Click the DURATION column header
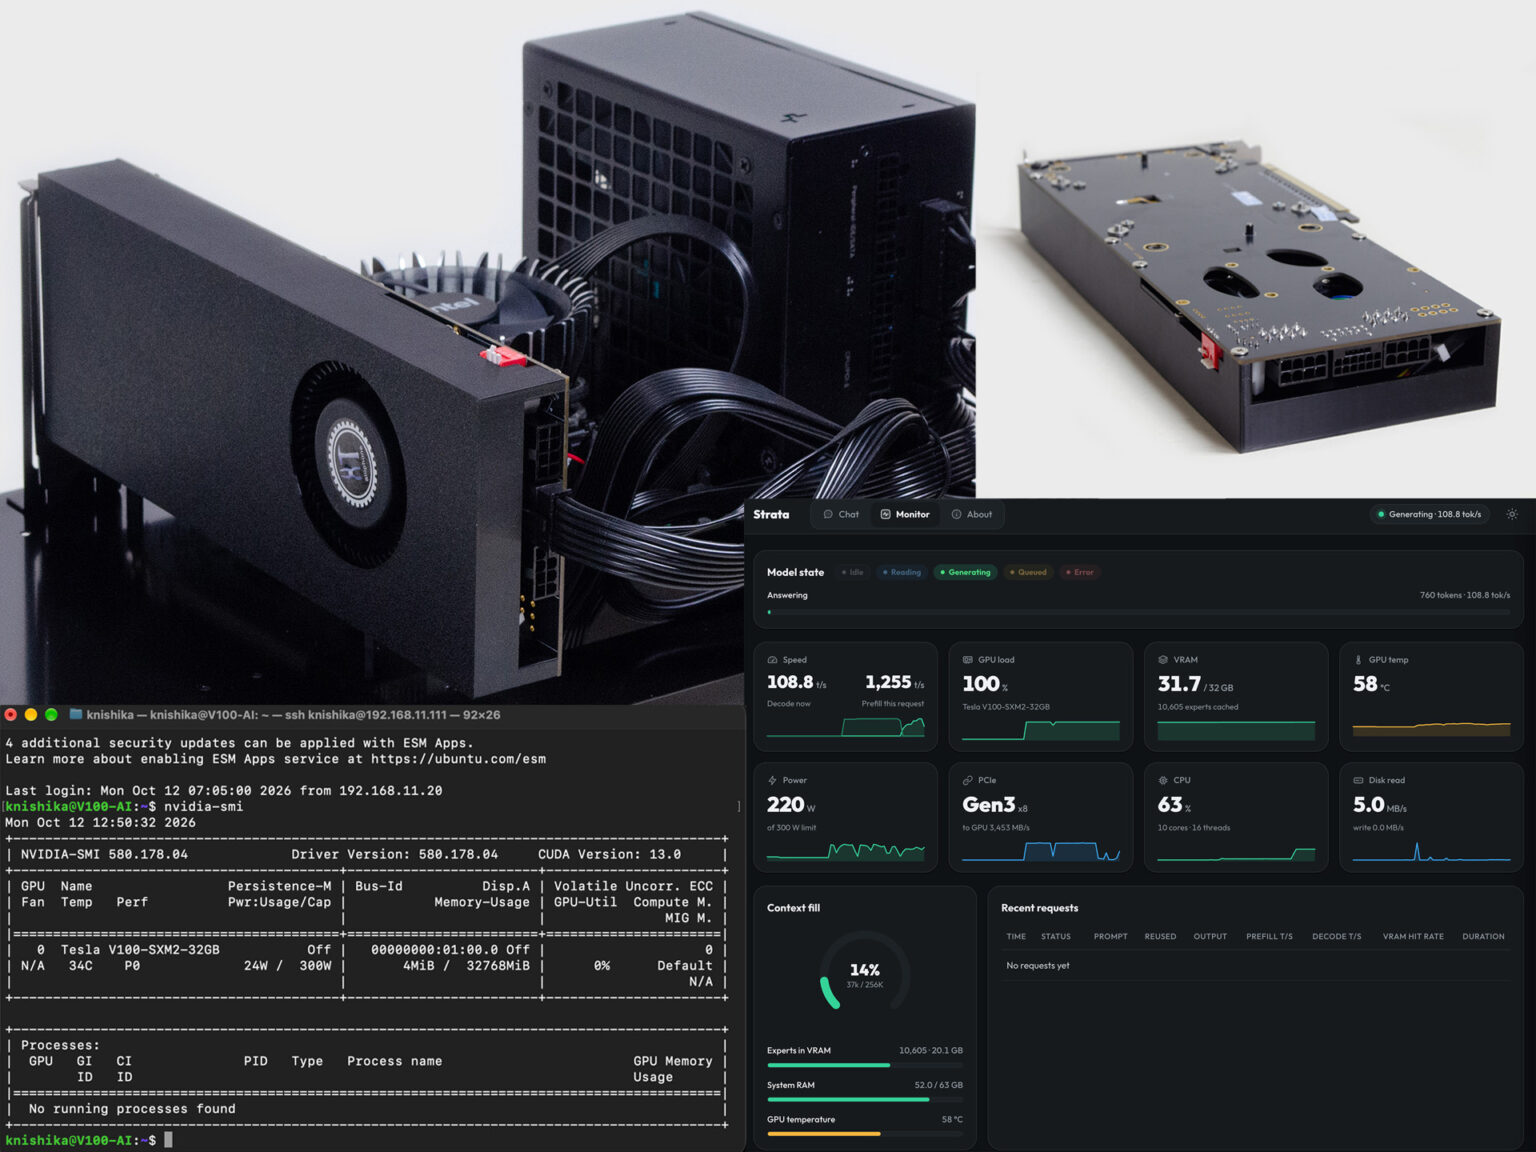 coord(1483,936)
